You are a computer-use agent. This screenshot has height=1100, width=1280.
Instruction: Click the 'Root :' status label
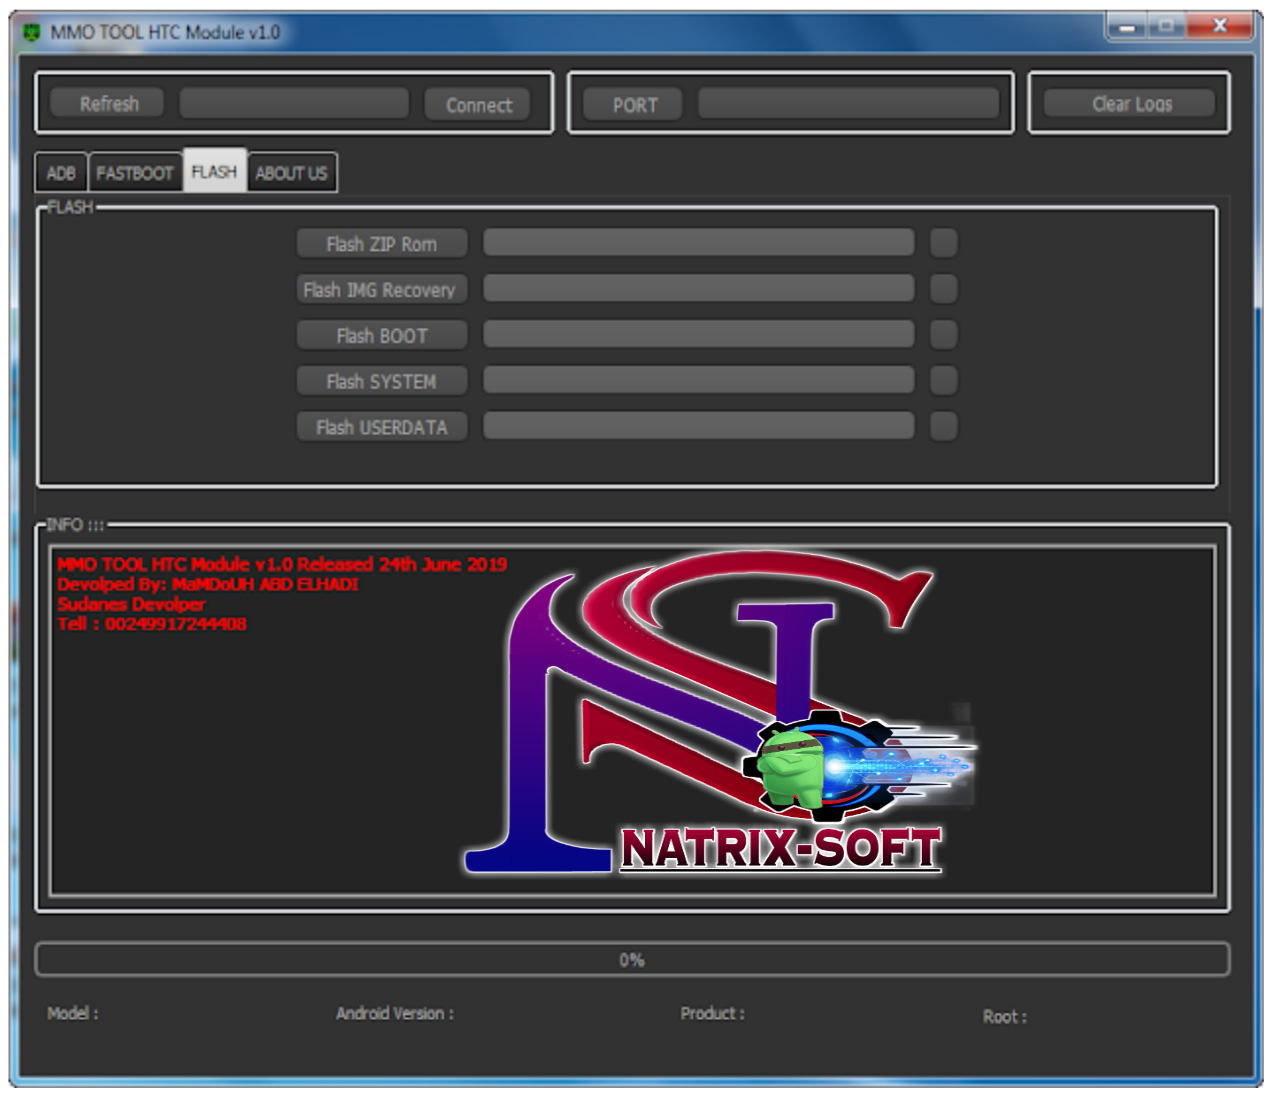point(1004,1017)
